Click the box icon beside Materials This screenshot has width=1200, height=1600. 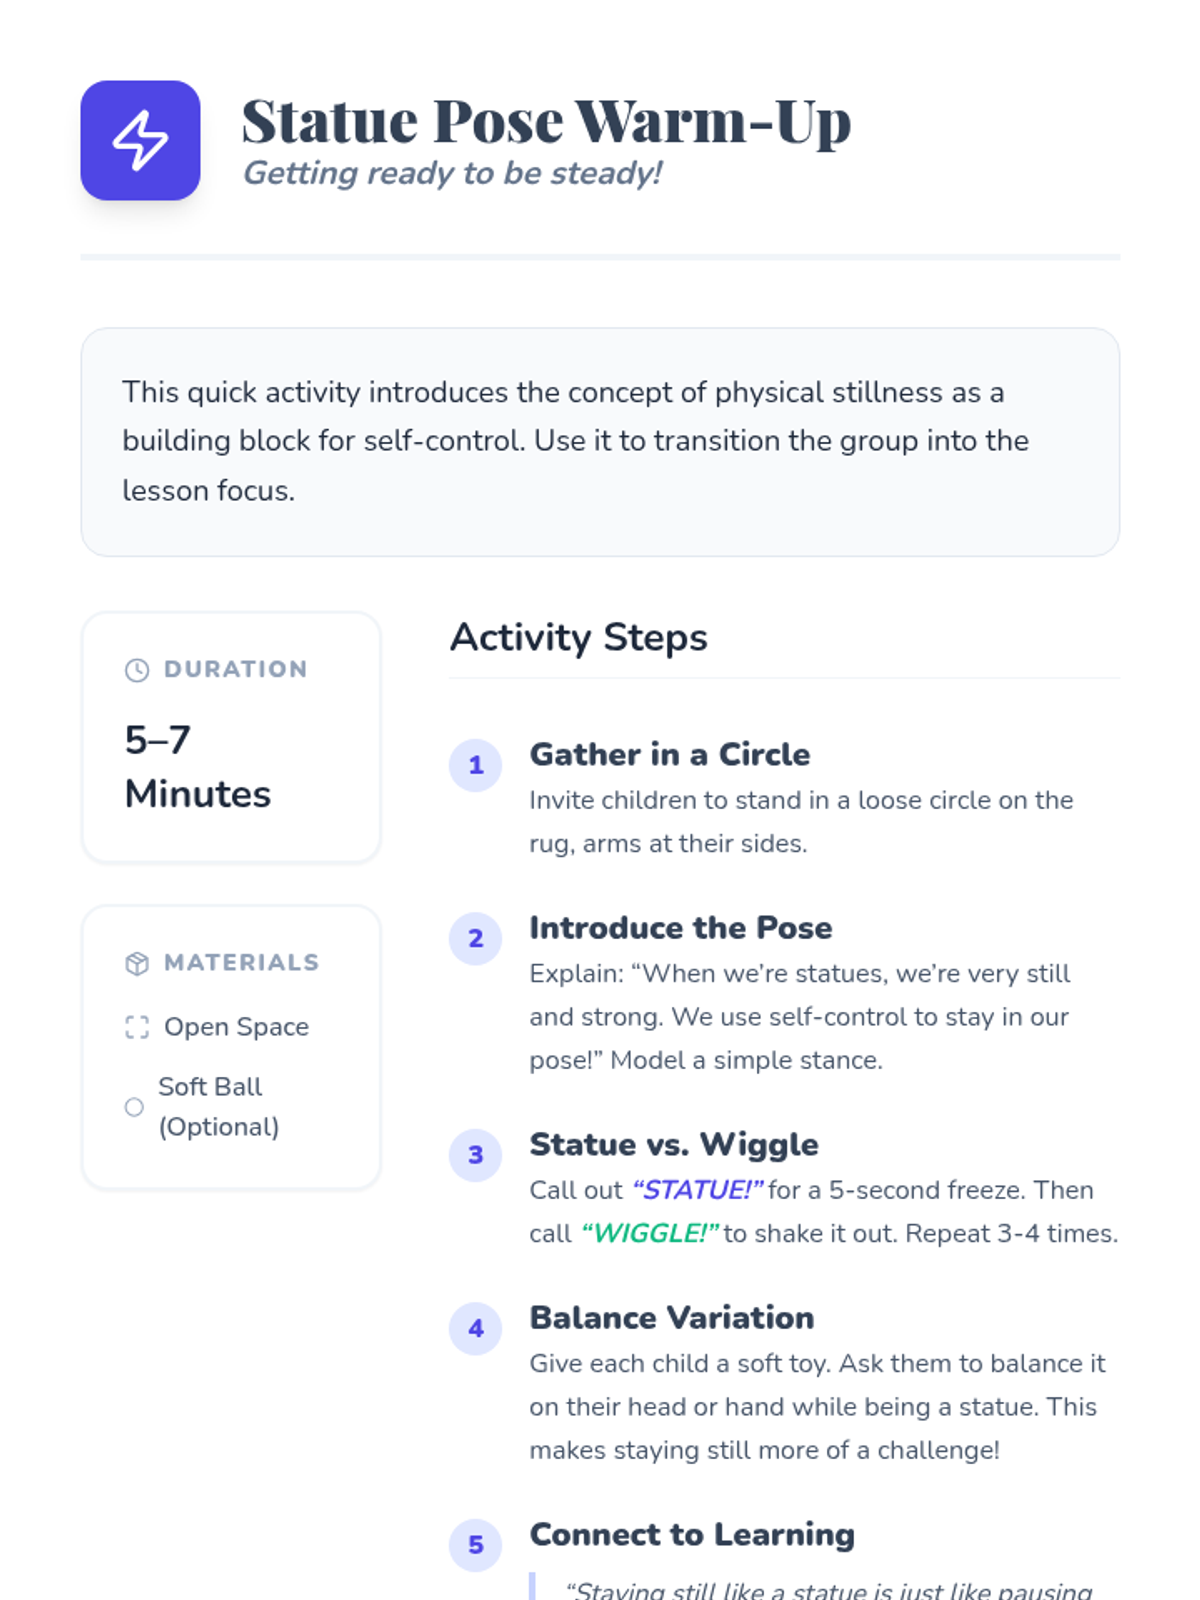pyautogui.click(x=137, y=963)
